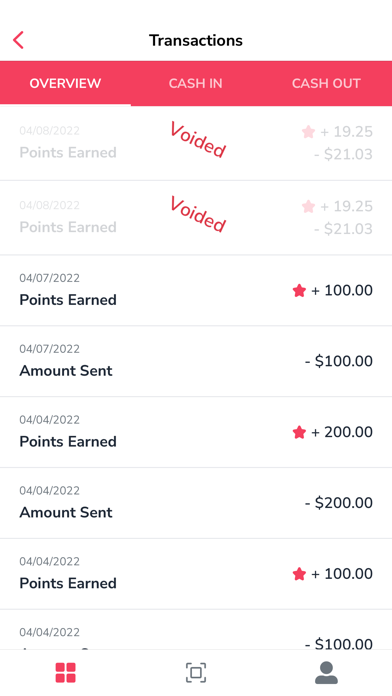Open the profile person icon
This screenshot has height=696, width=392.
[x=326, y=672]
